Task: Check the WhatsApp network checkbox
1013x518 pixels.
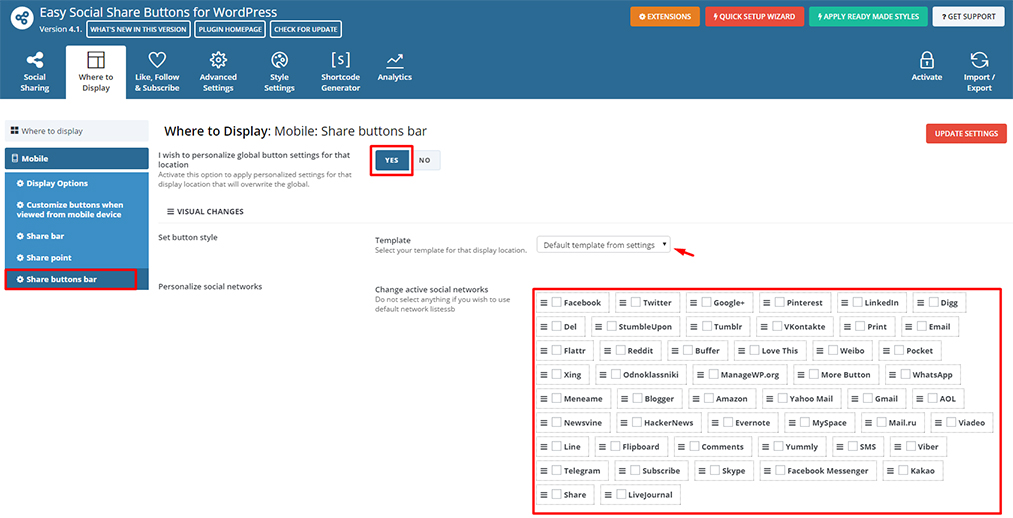Action: click(904, 374)
